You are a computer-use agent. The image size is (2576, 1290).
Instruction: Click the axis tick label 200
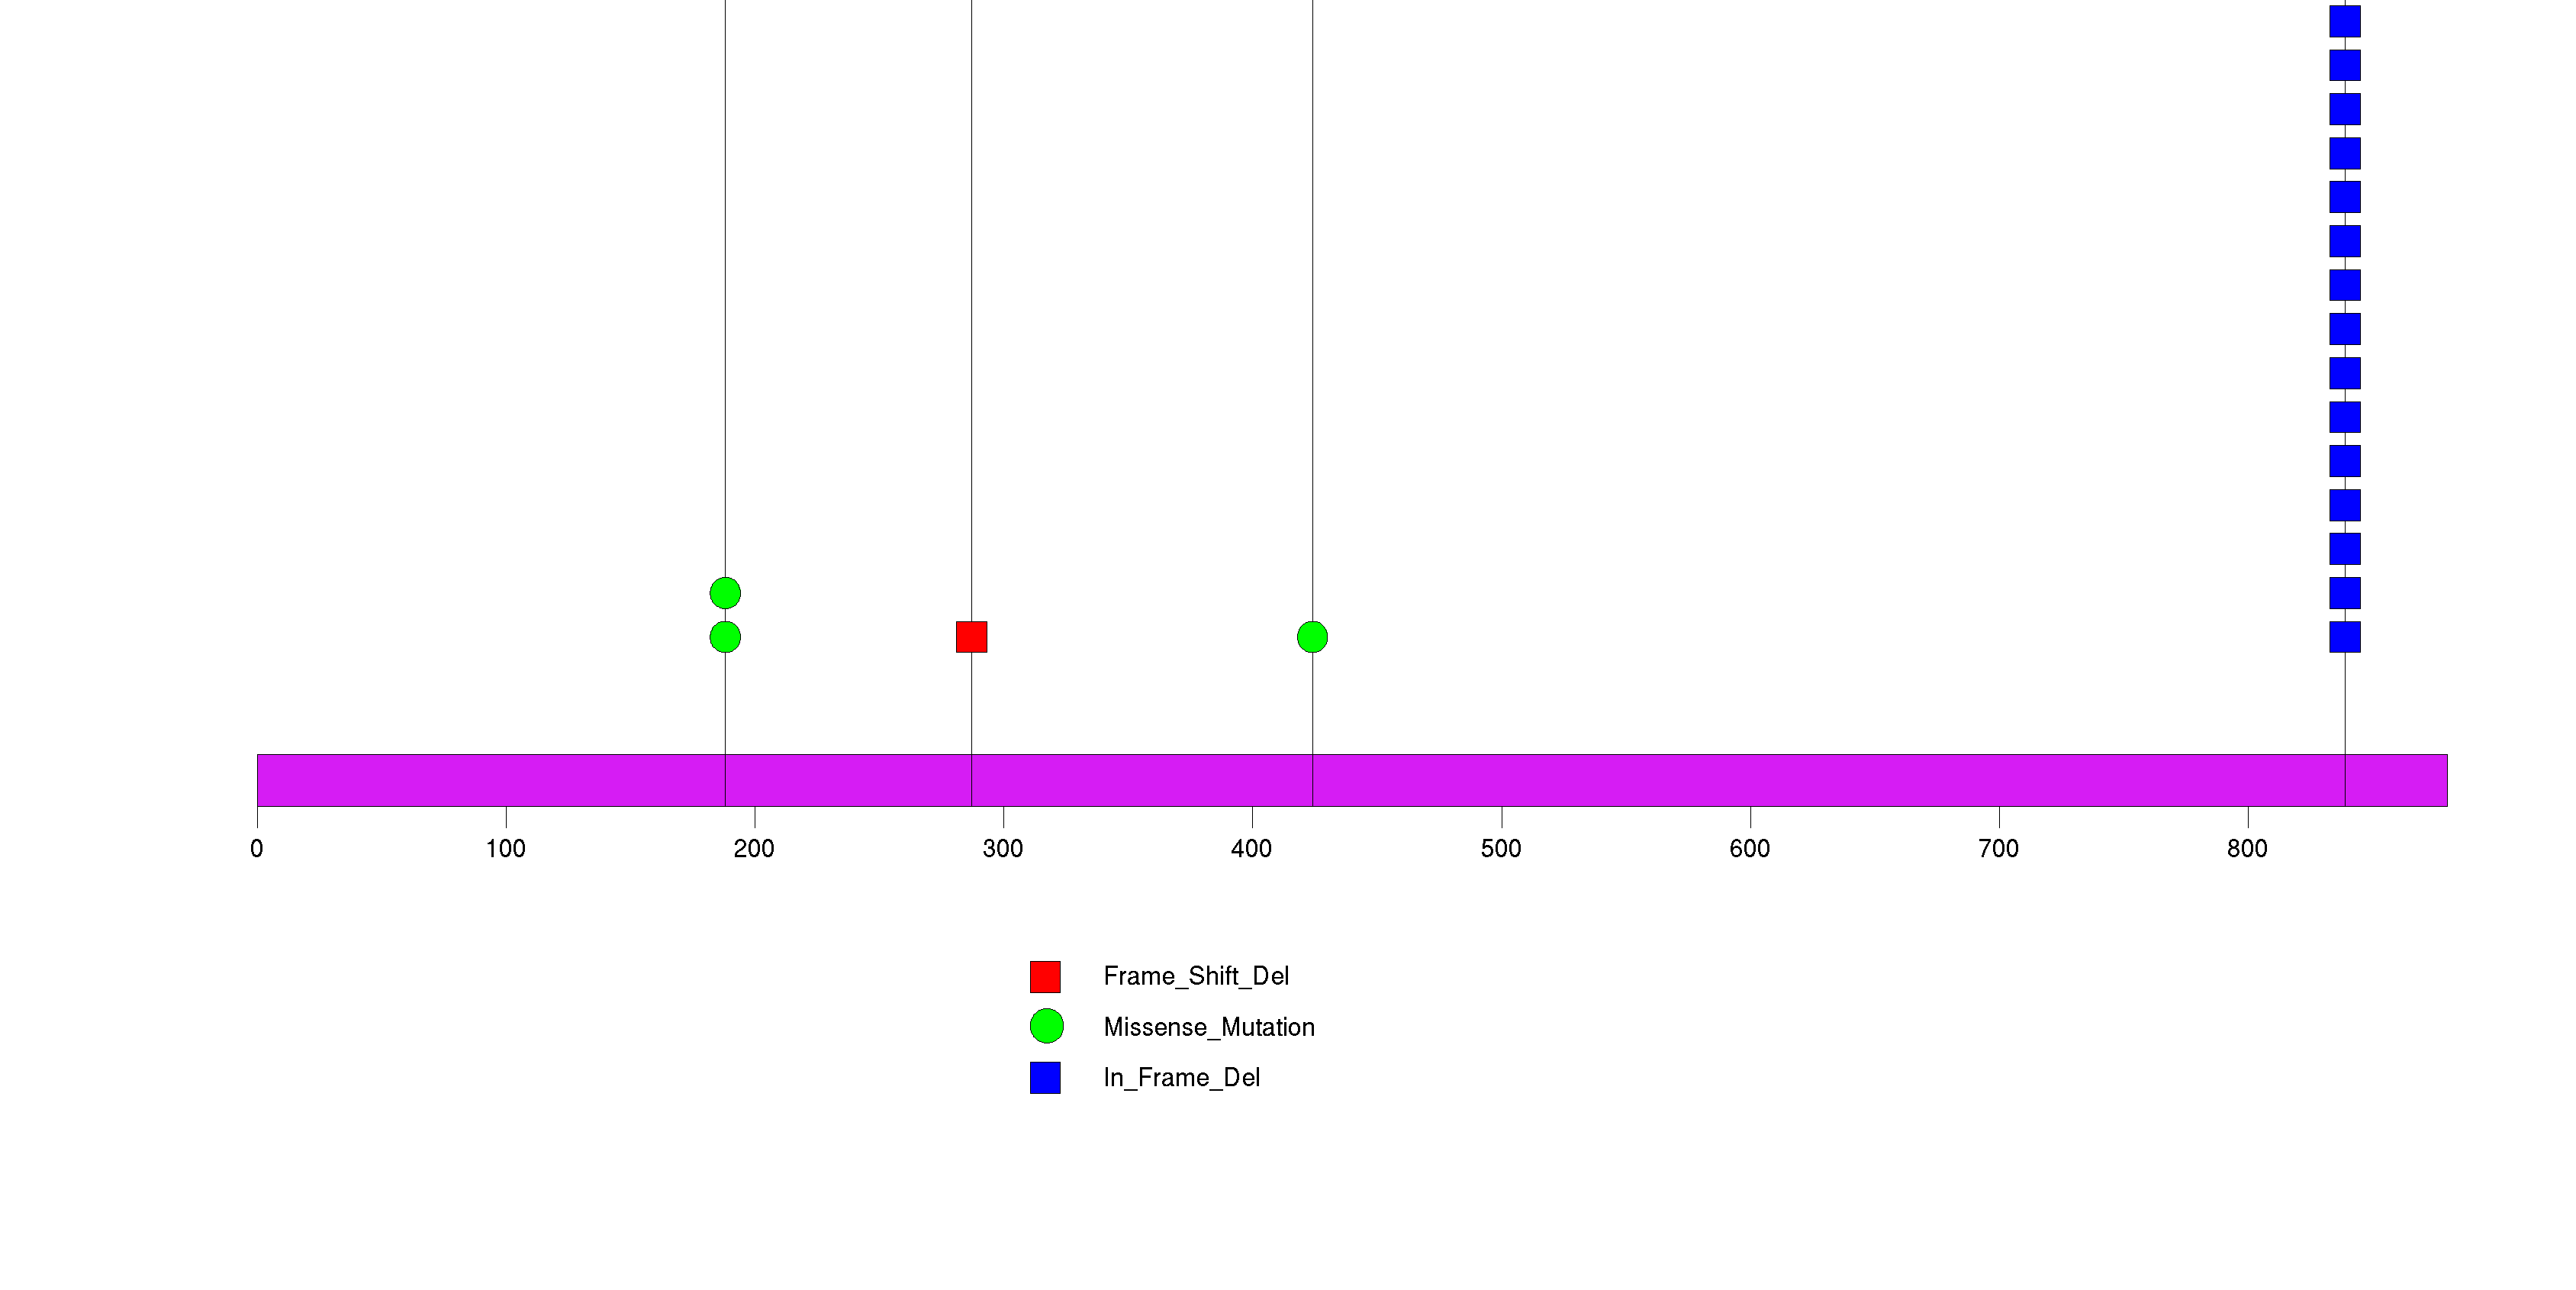click(x=754, y=849)
